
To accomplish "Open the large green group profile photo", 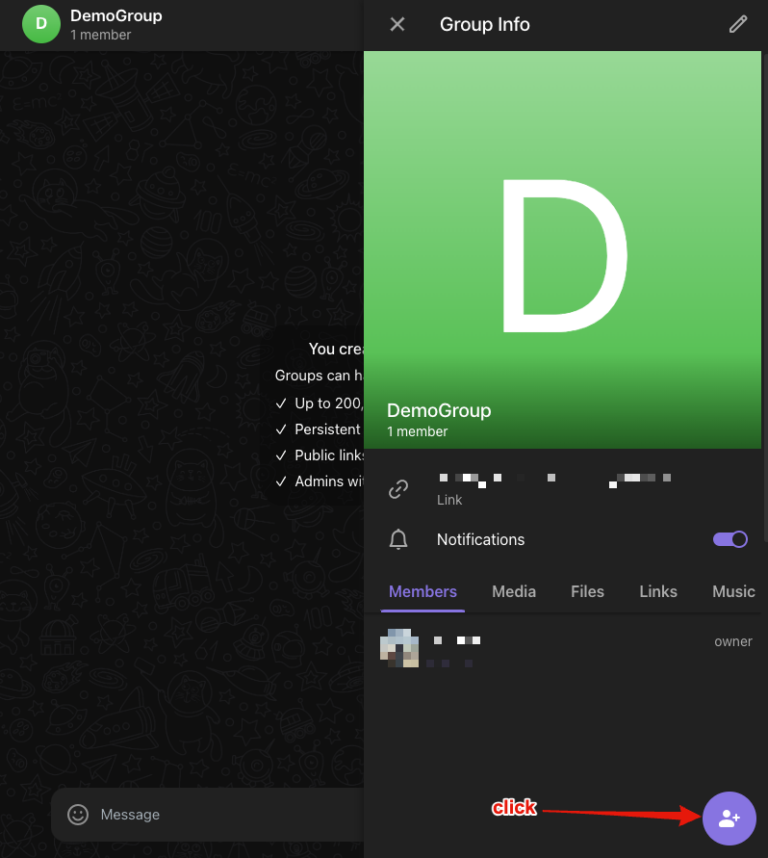I will pos(563,230).
